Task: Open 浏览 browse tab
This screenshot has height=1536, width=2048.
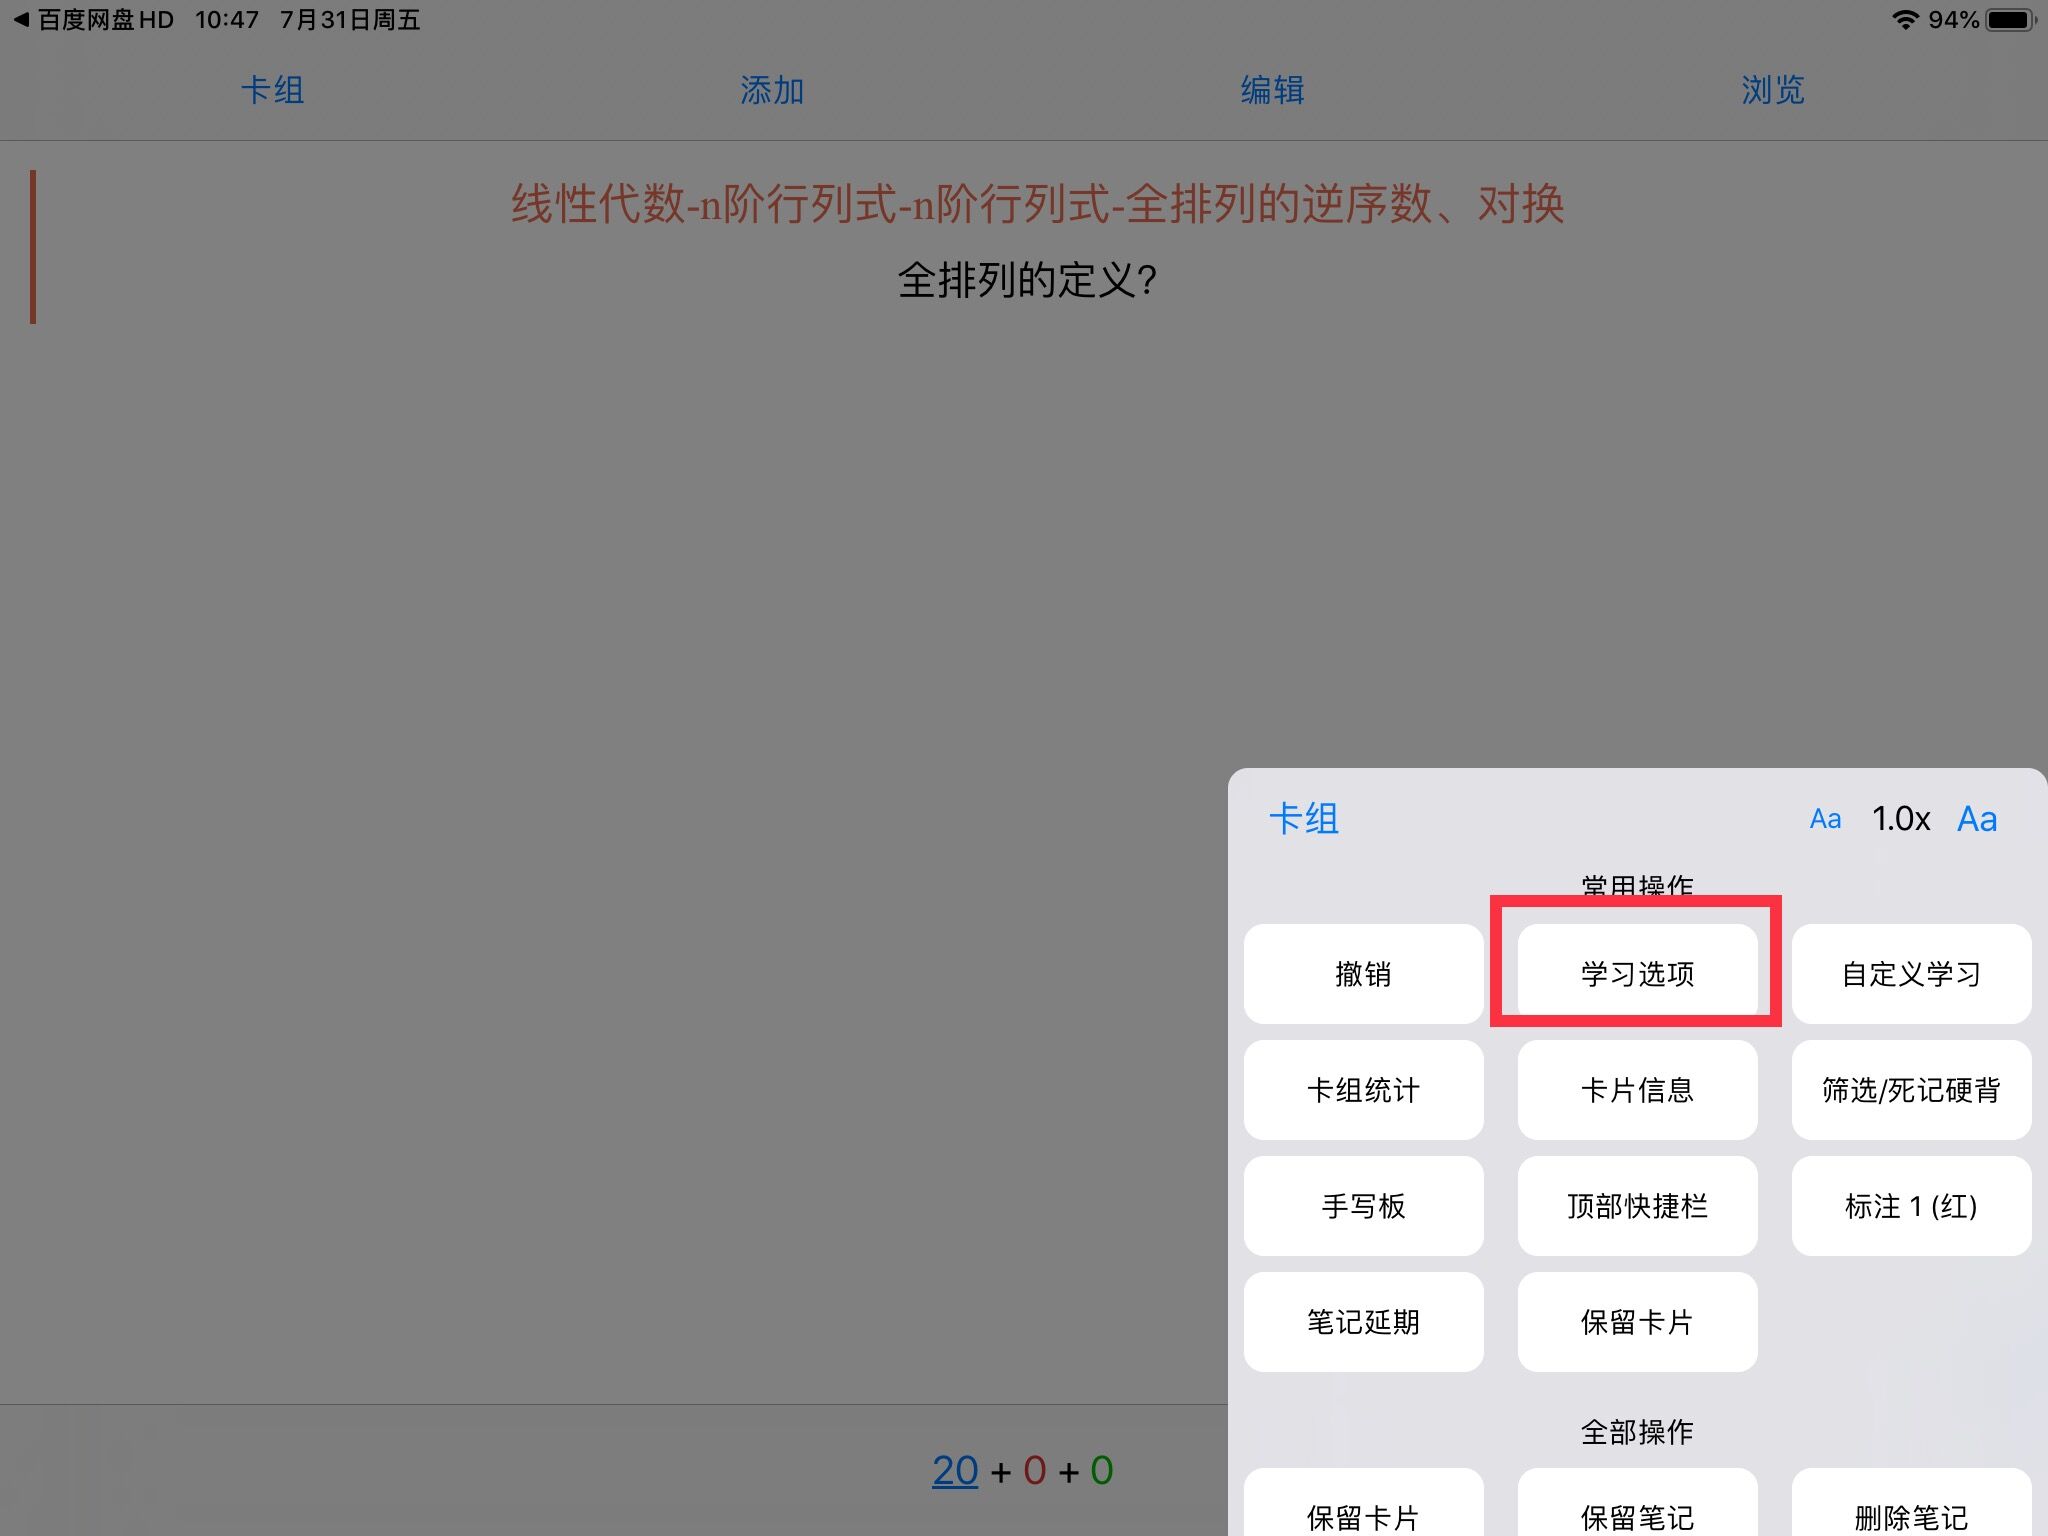Action: [x=1772, y=90]
